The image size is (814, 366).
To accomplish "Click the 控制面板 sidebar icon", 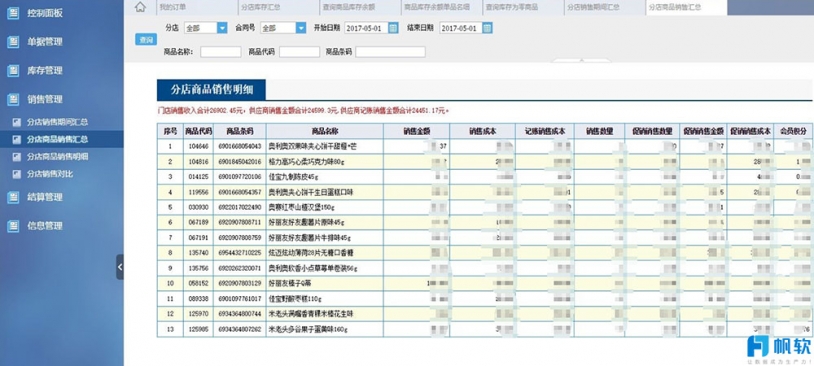I will (13, 13).
